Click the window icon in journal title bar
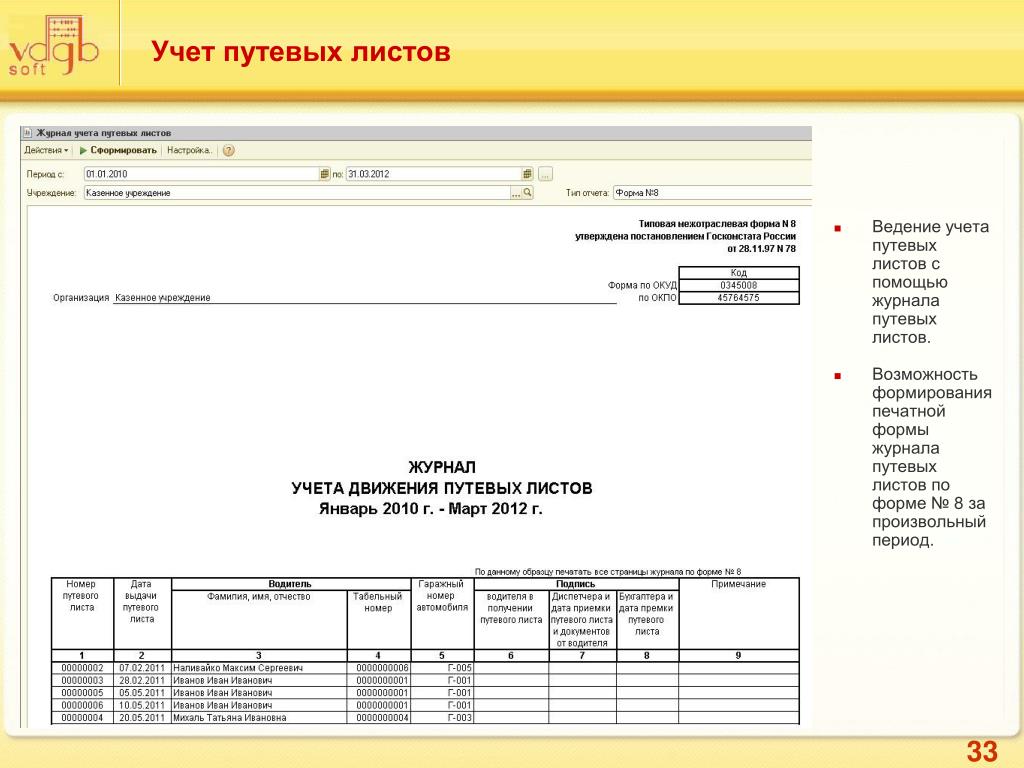 coord(27,133)
